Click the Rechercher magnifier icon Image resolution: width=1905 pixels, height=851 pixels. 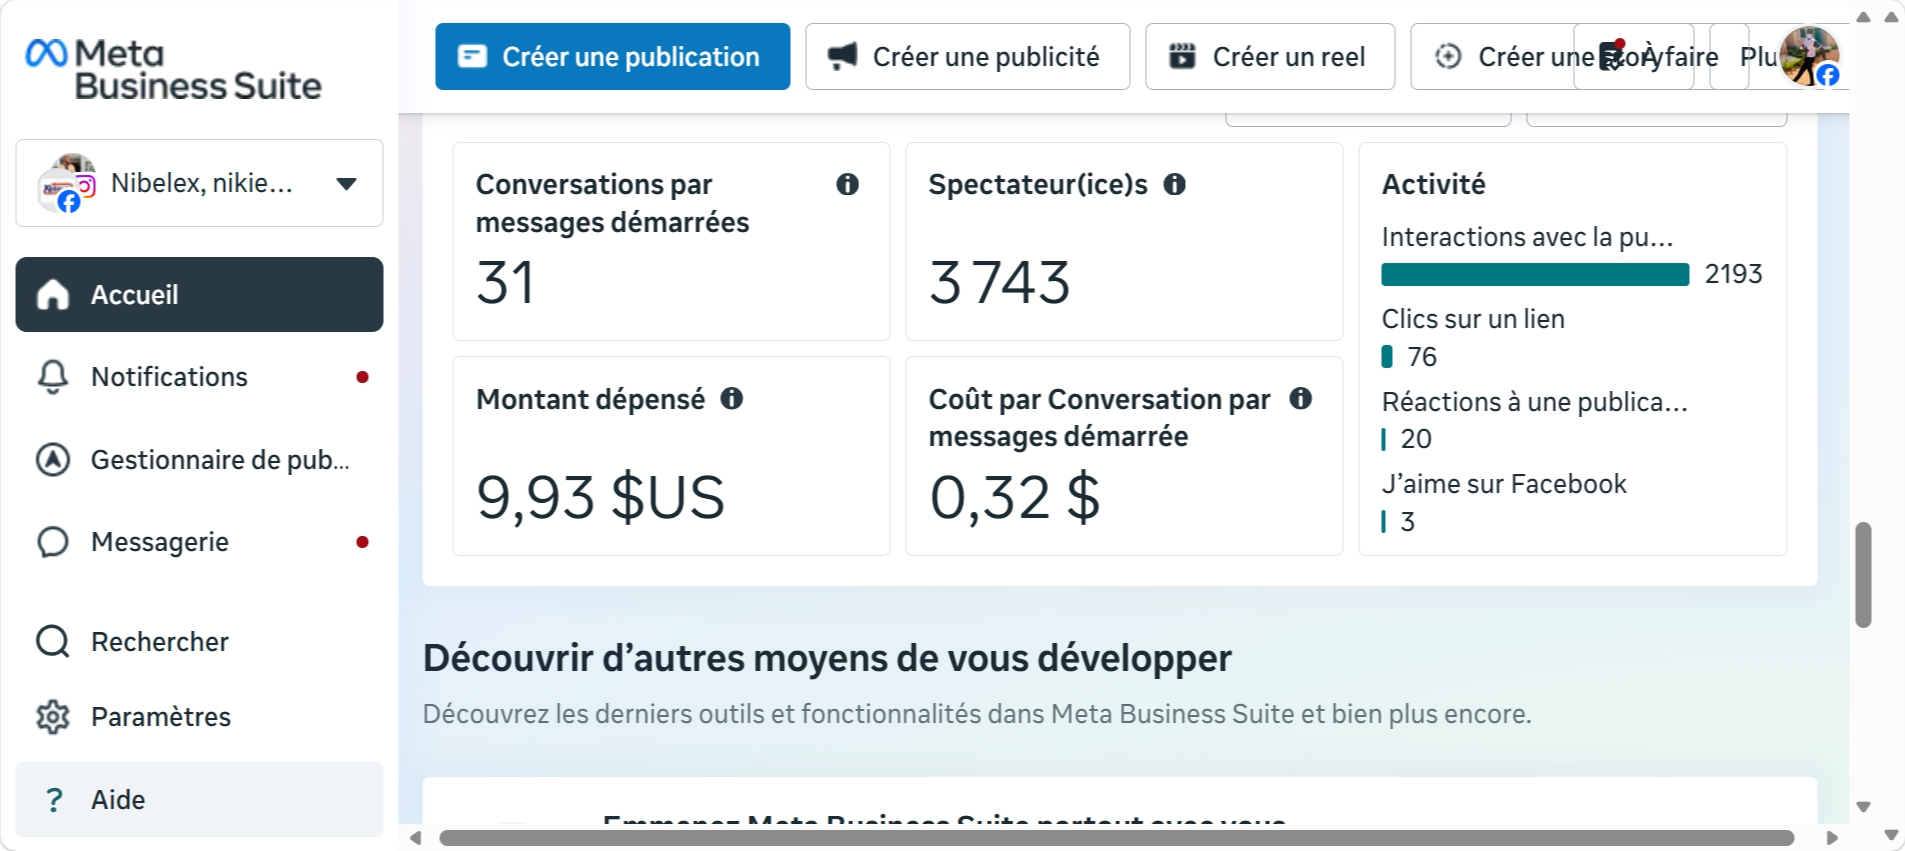point(53,641)
